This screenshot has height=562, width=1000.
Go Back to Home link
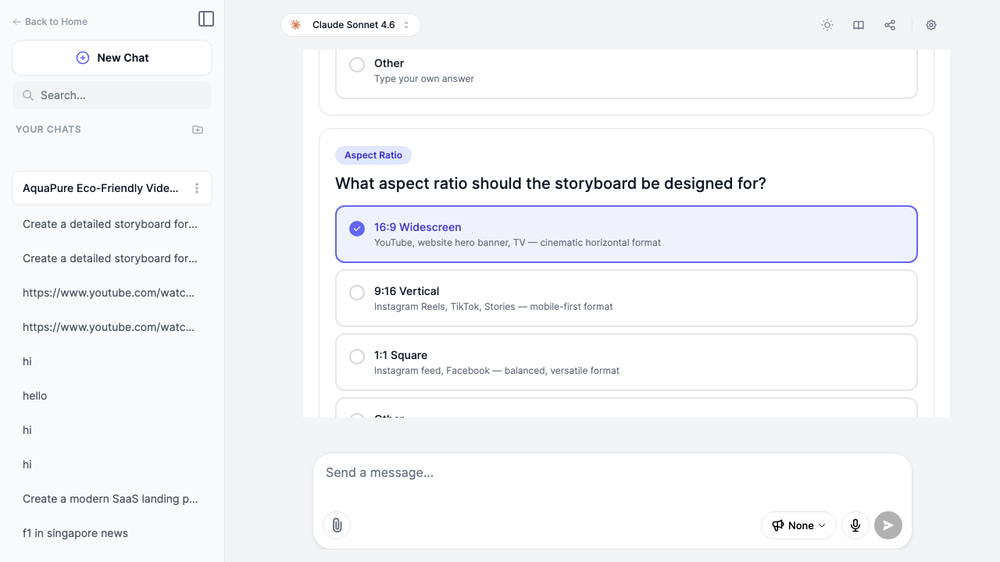coord(50,21)
